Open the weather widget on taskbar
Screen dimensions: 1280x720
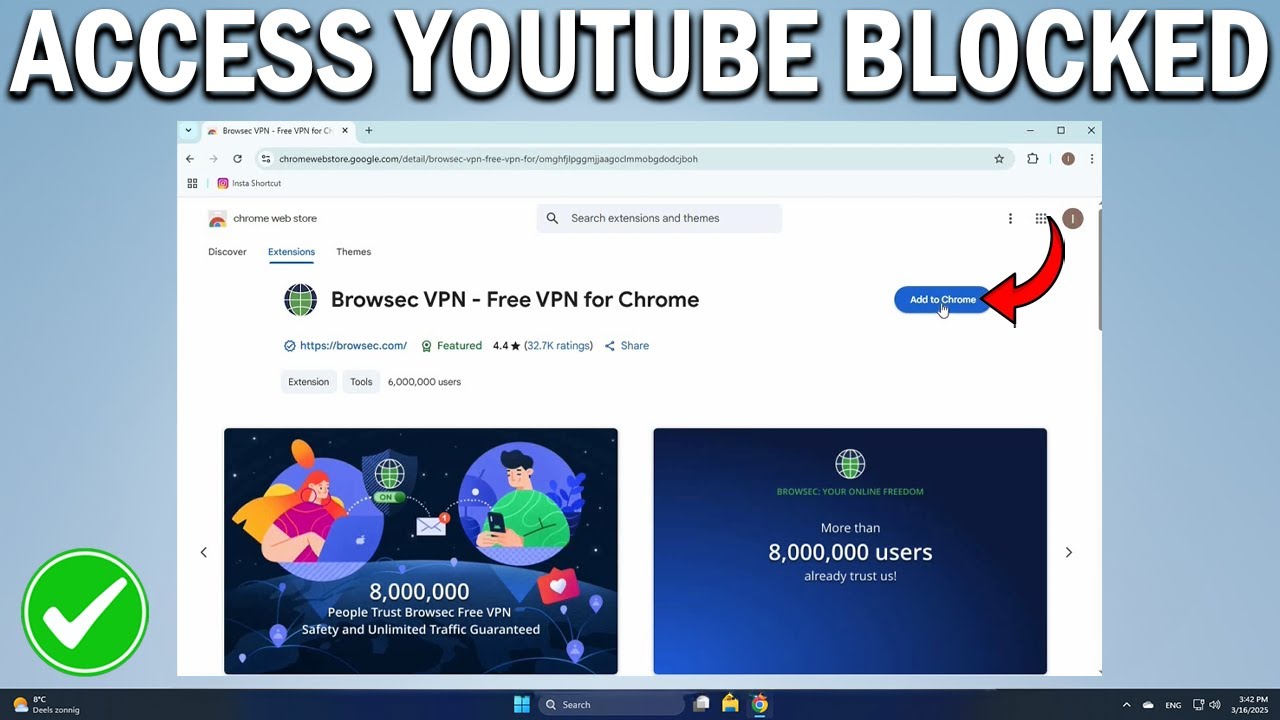pos(46,704)
